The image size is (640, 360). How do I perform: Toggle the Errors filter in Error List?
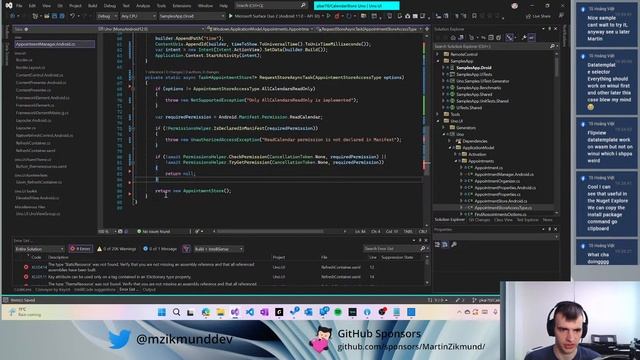click(x=81, y=249)
